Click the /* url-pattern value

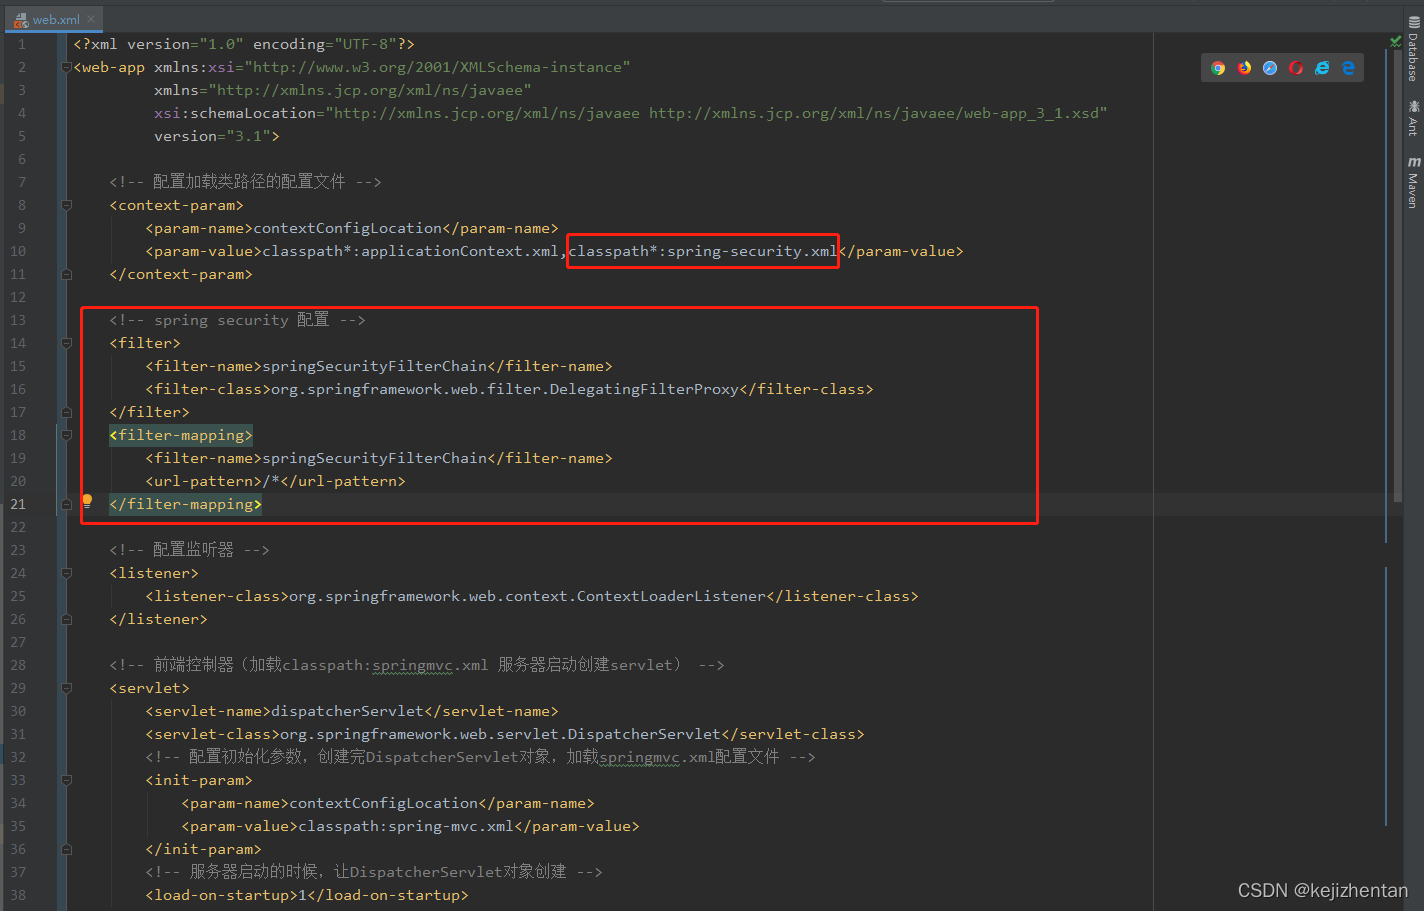click(271, 481)
